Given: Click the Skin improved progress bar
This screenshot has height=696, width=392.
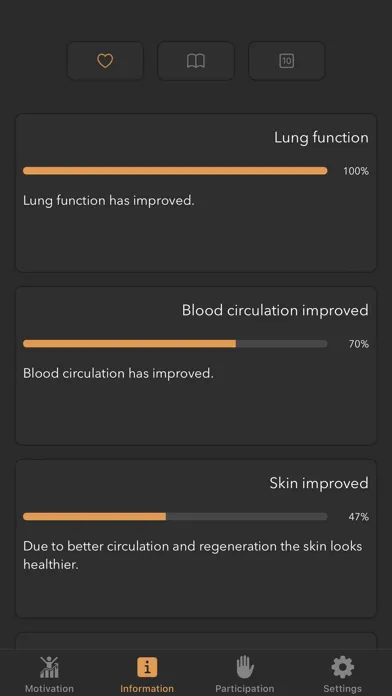Looking at the screenshot, I should click(x=175, y=516).
